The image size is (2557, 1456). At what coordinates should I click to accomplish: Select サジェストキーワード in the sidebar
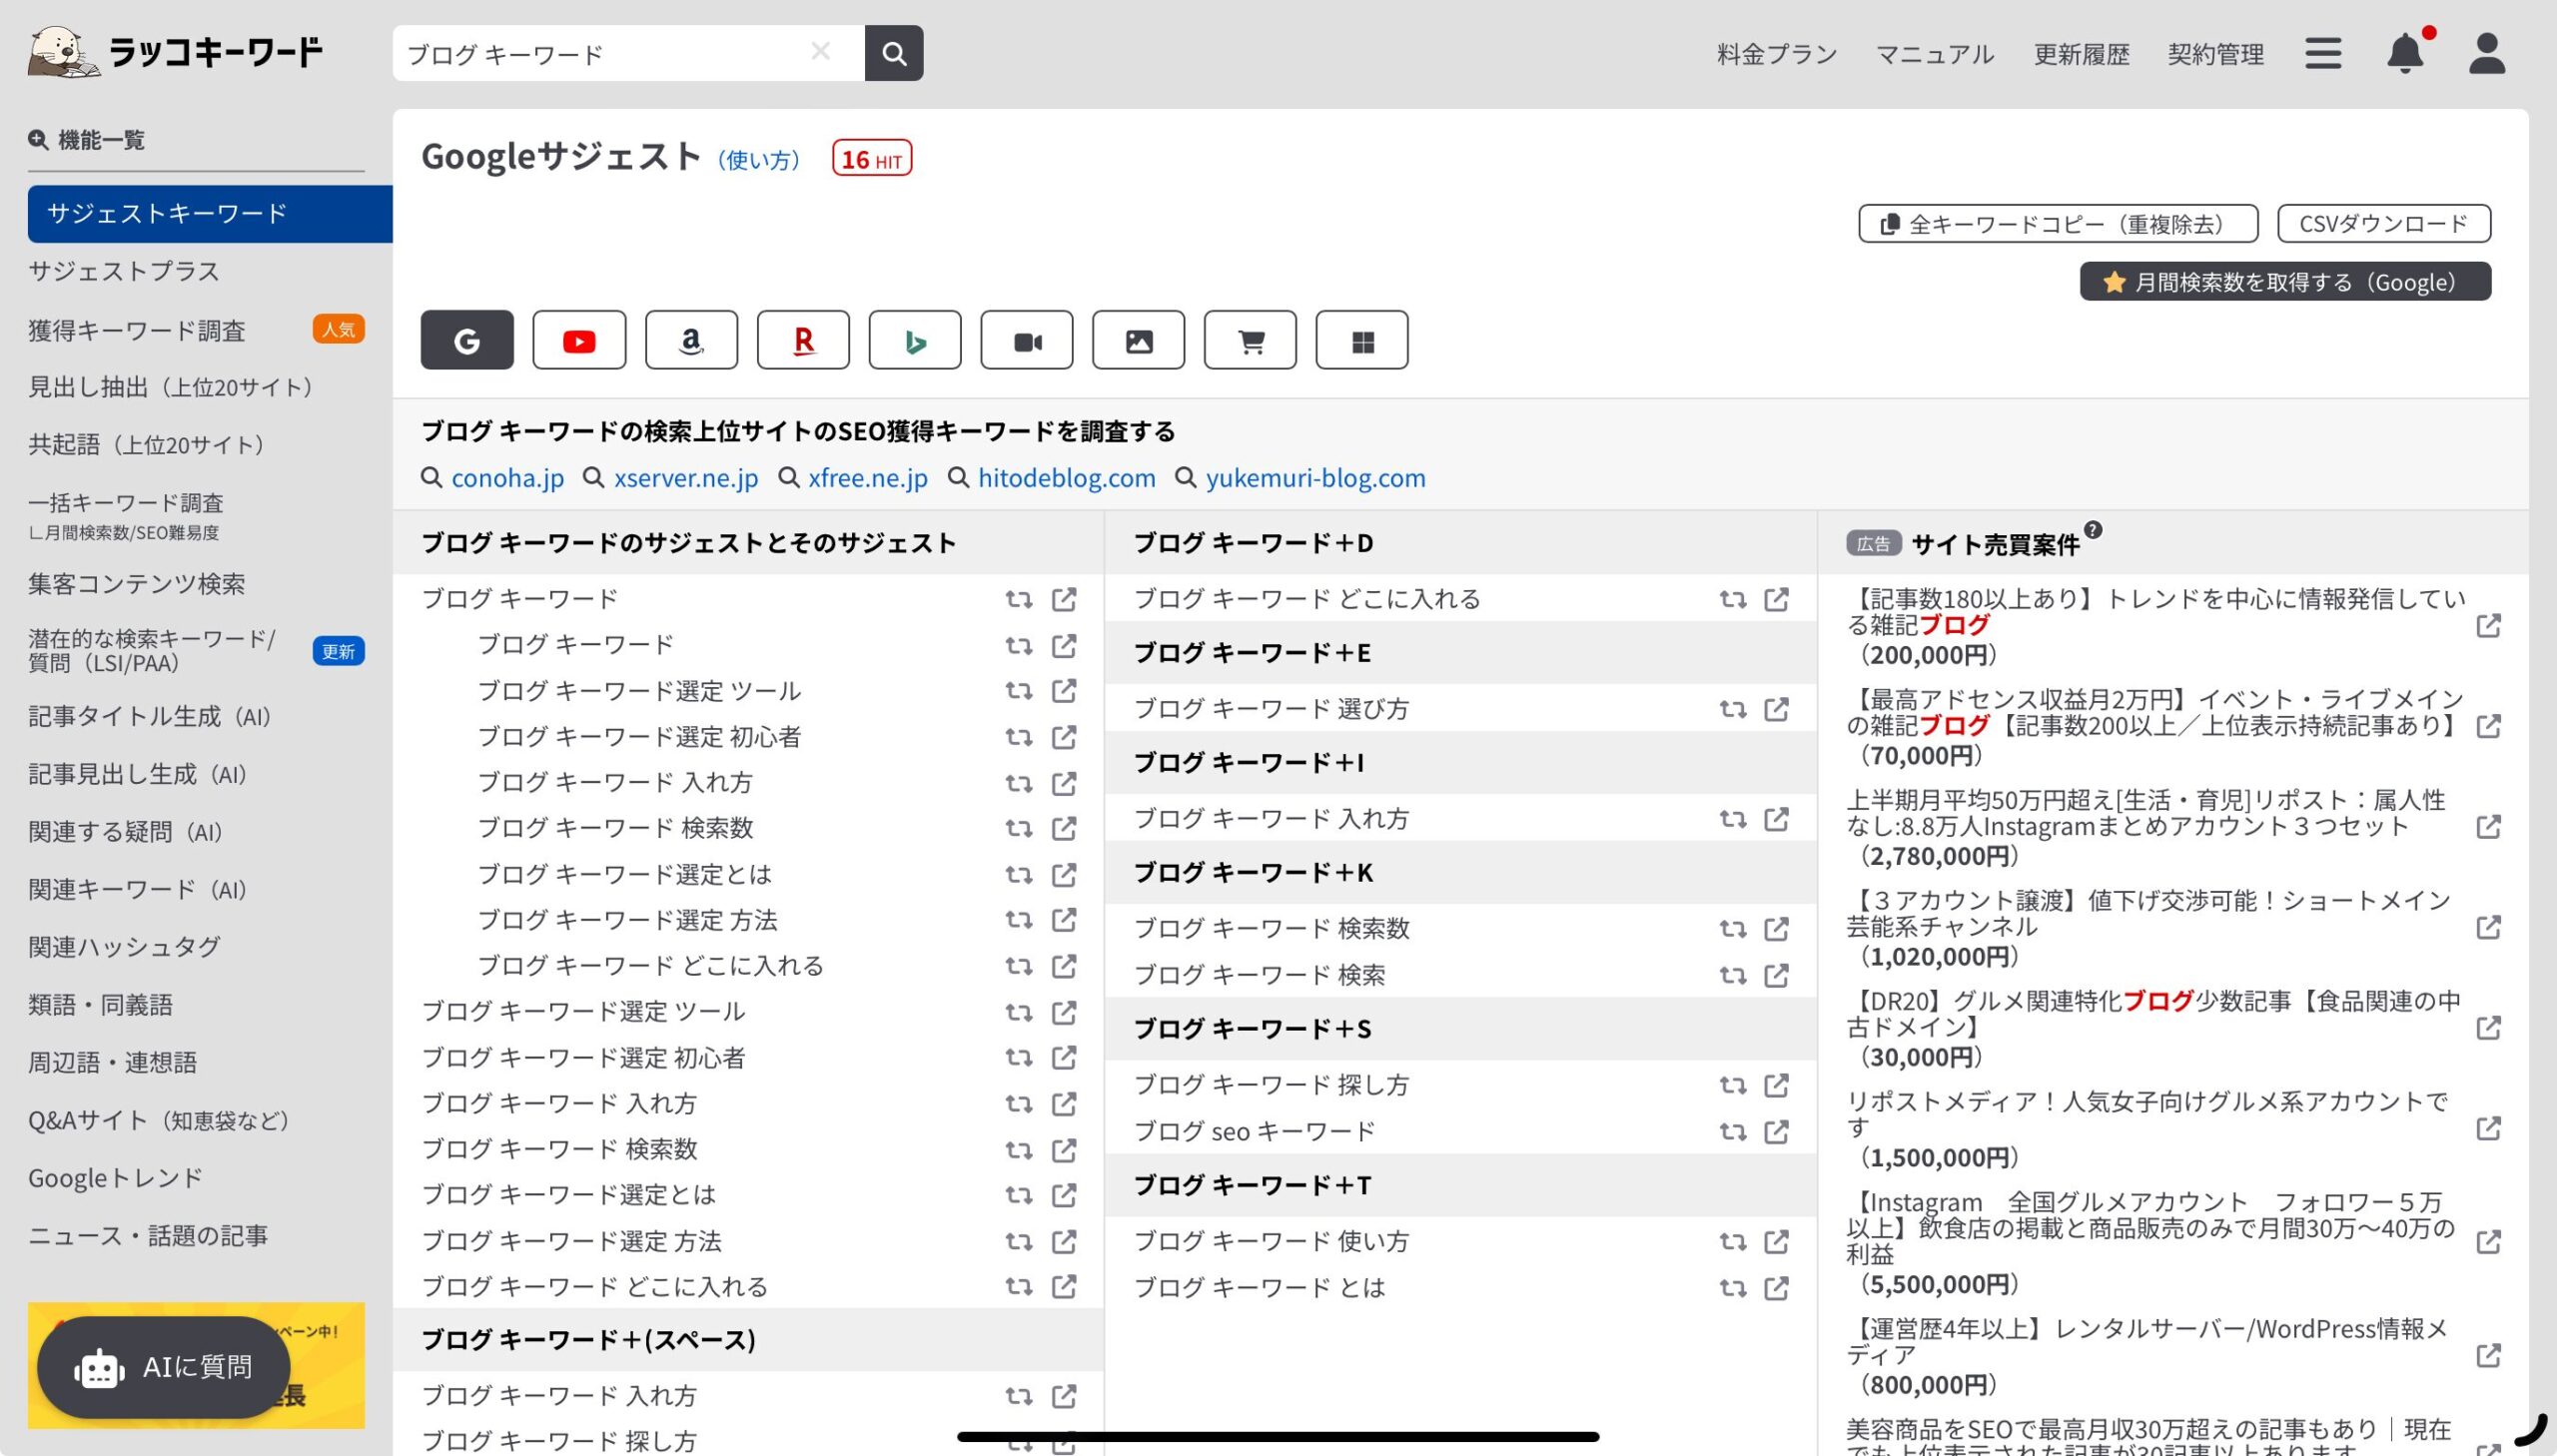click(210, 213)
